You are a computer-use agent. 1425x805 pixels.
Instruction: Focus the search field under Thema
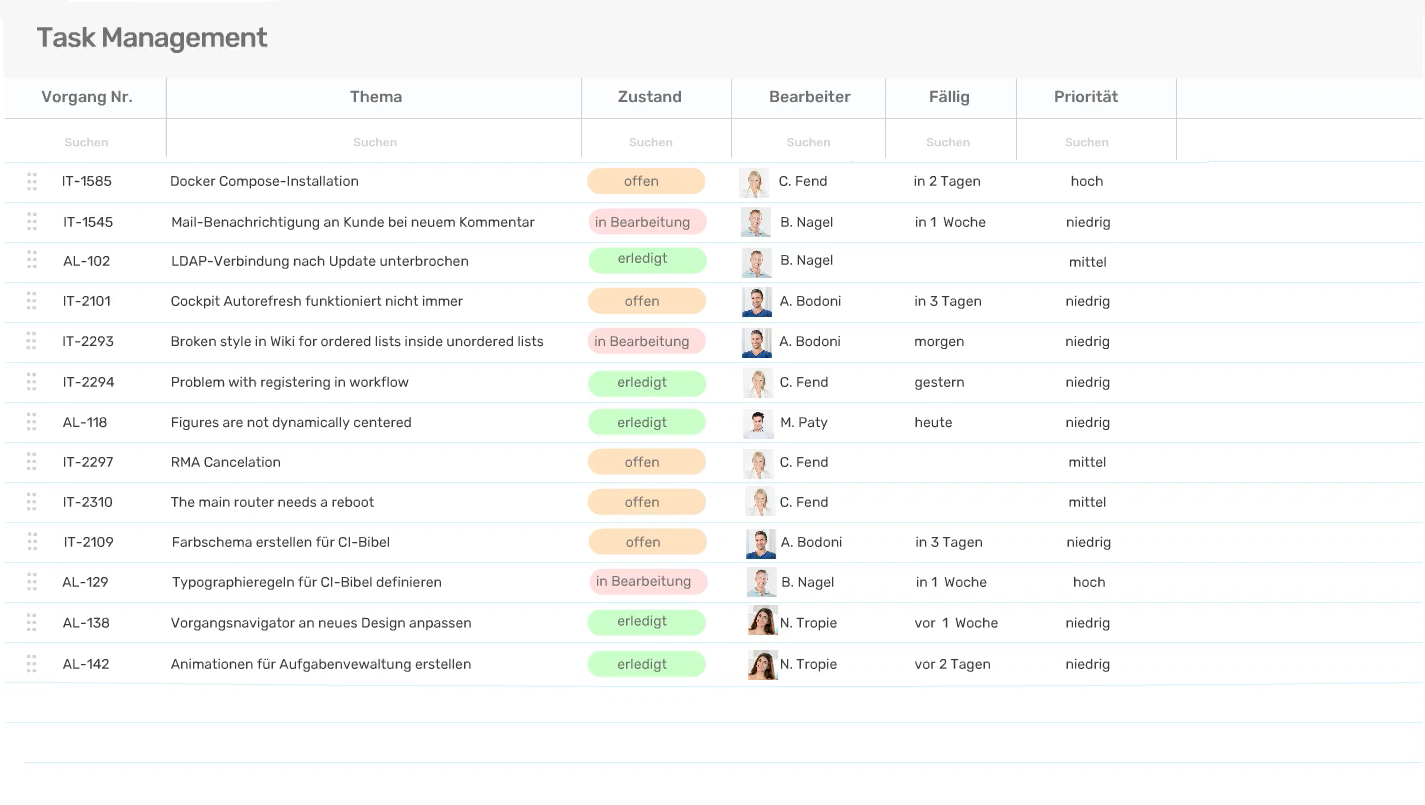click(x=375, y=142)
